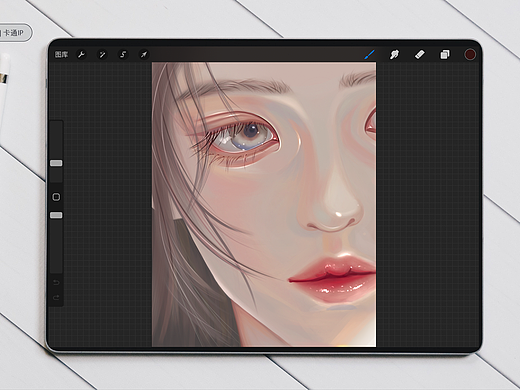Select the Selection S-shaped tool
The width and height of the screenshot is (520, 390).
pos(123,54)
